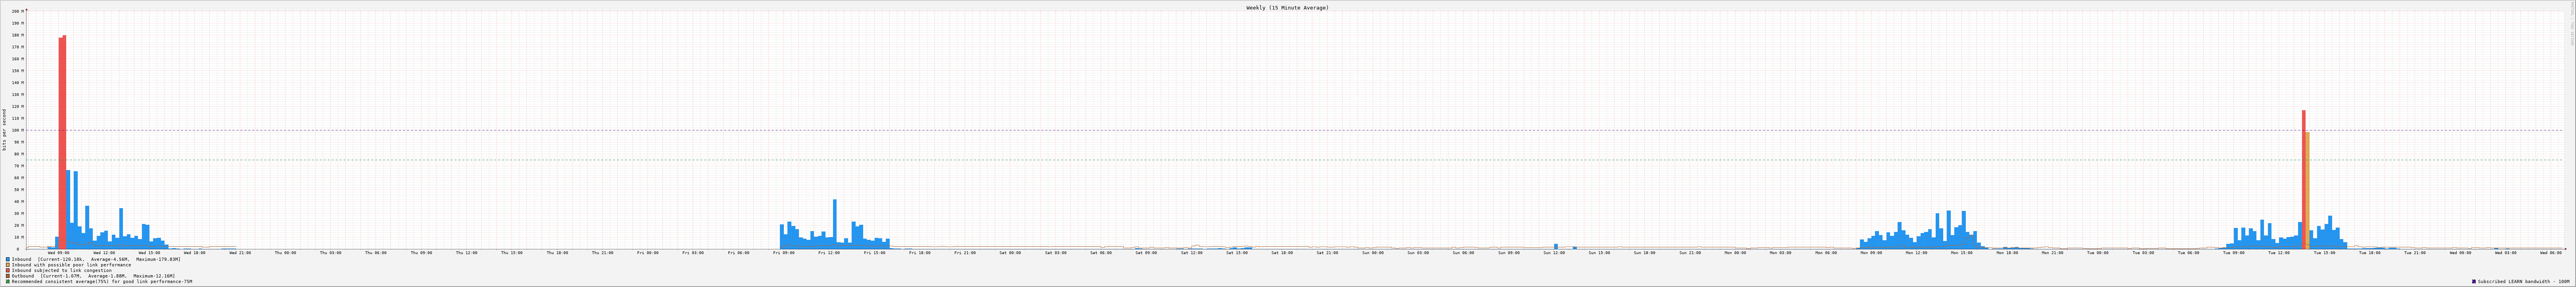Click the 'Inbound subjected to link congestion' legend text
Image resolution: width=2576 pixels, height=287 pixels.
coord(62,270)
